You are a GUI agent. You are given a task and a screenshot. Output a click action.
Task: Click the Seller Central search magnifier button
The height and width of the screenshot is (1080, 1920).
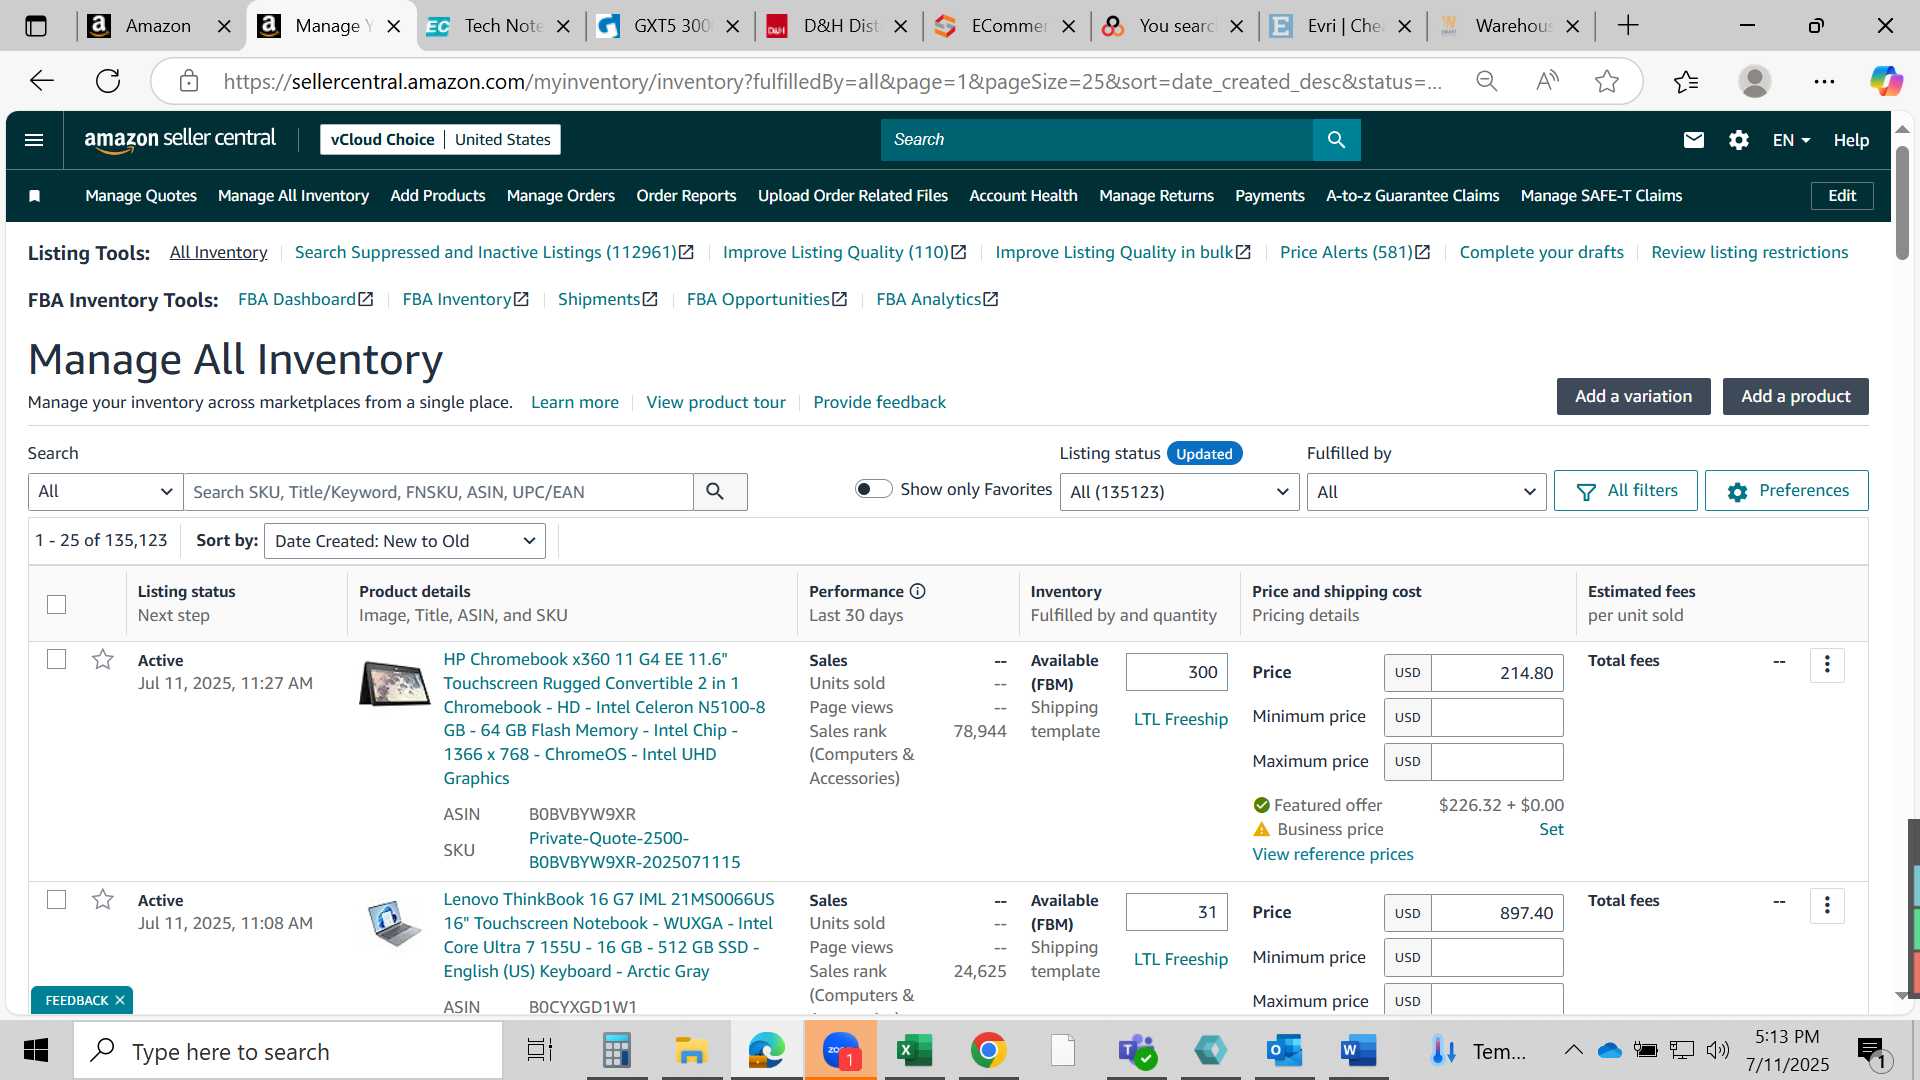pyautogui.click(x=1336, y=140)
